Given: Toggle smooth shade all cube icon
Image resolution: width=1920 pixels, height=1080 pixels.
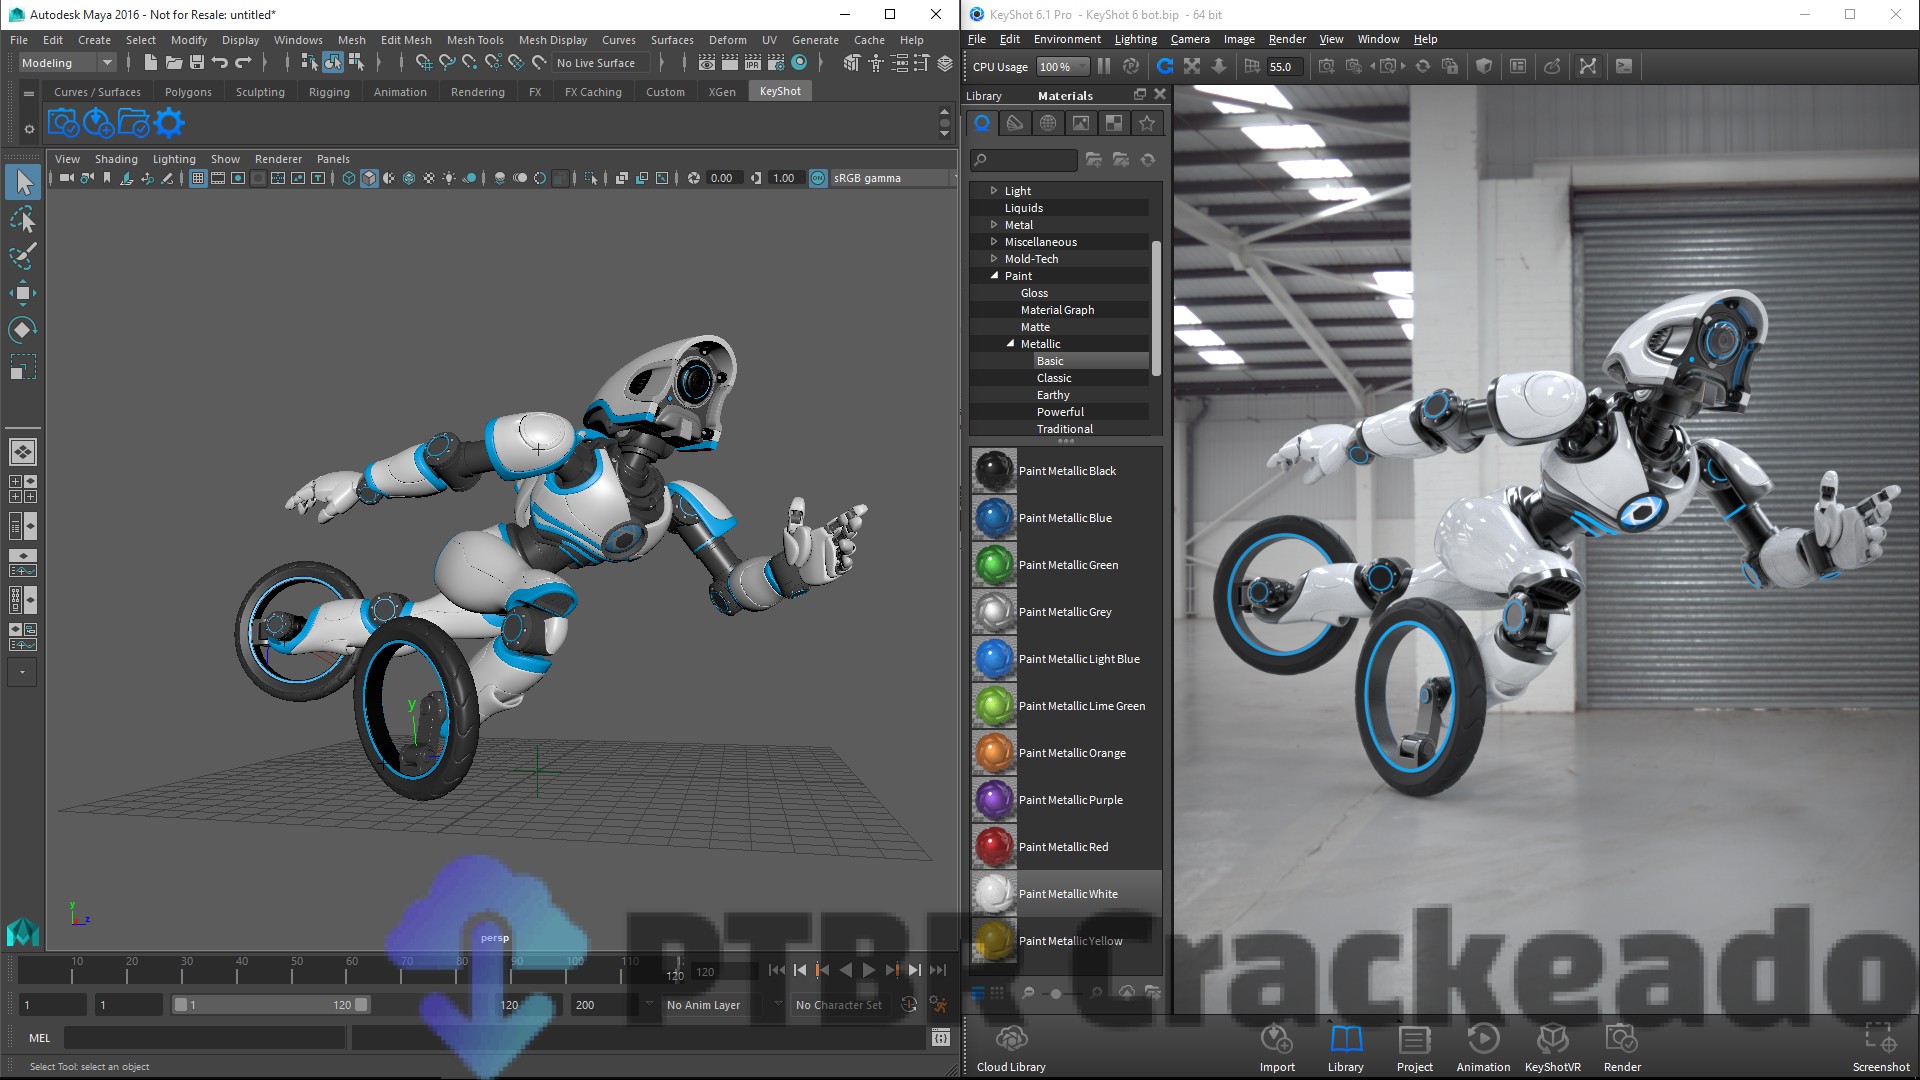Looking at the screenshot, I should [x=369, y=178].
